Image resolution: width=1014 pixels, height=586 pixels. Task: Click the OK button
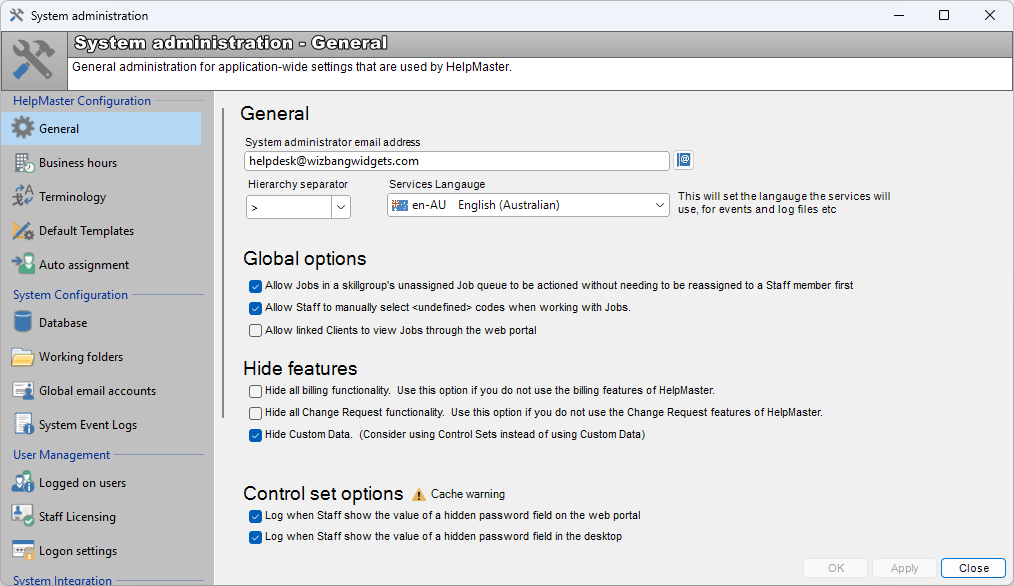coord(836,568)
